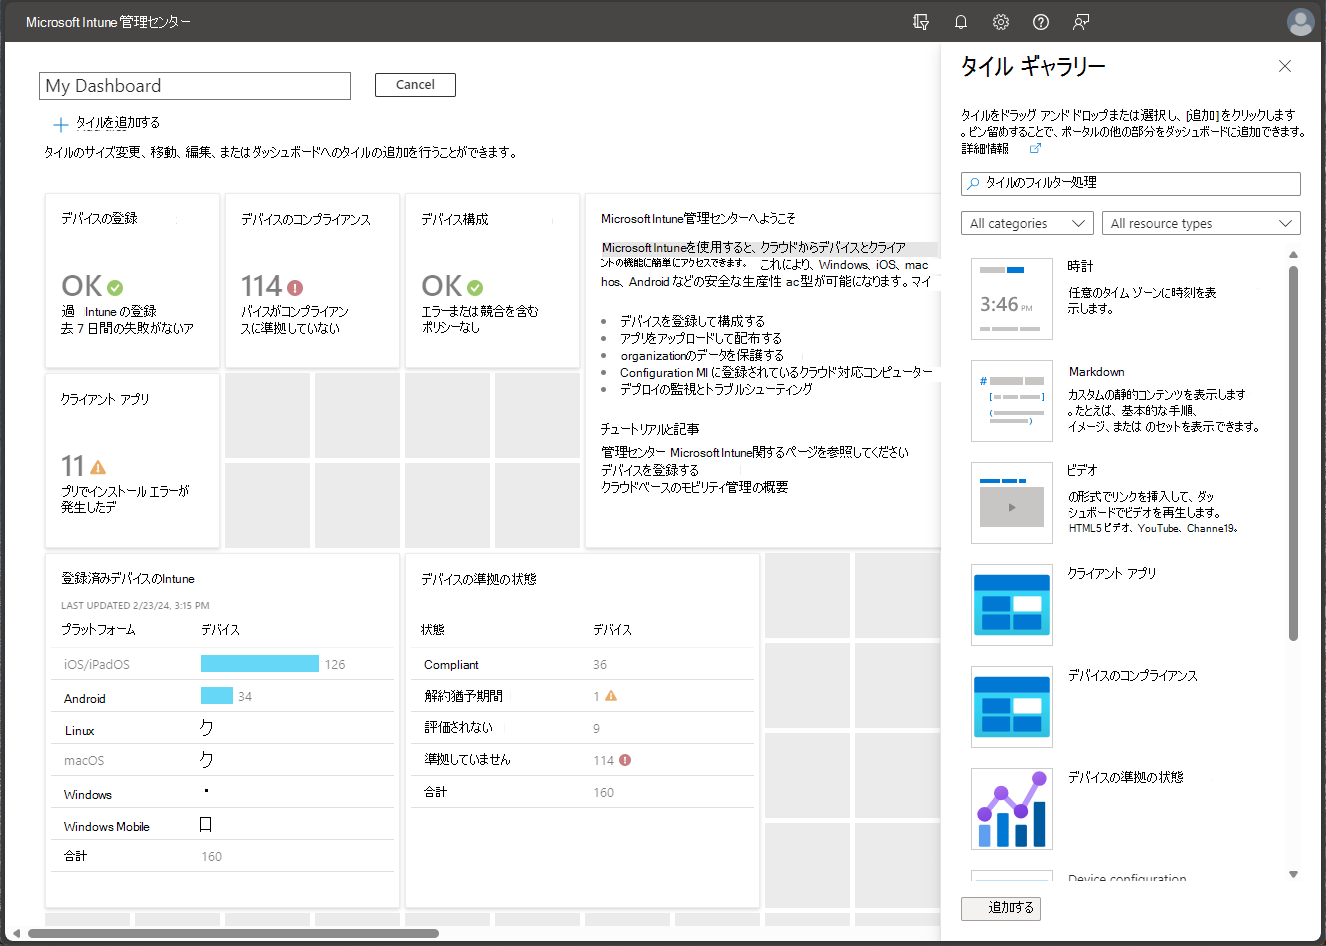Edit the My Dashboard name field
1326x946 pixels.
(x=195, y=86)
